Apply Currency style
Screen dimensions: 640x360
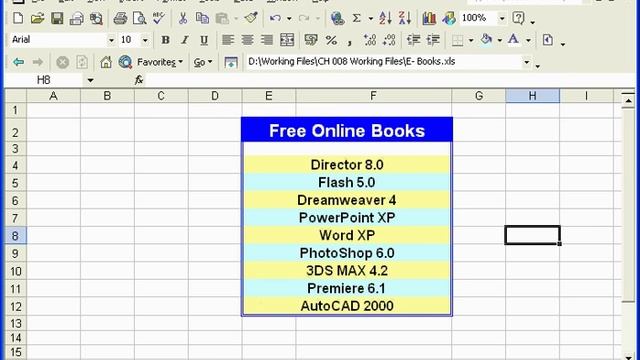311,40
